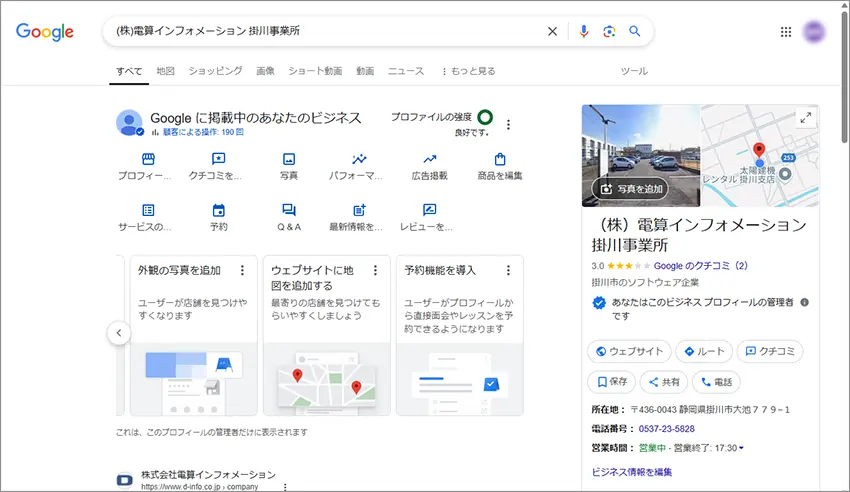Click the 顧客による操作: 190 回 link
The width and height of the screenshot is (850, 492).
pyautogui.click(x=203, y=132)
